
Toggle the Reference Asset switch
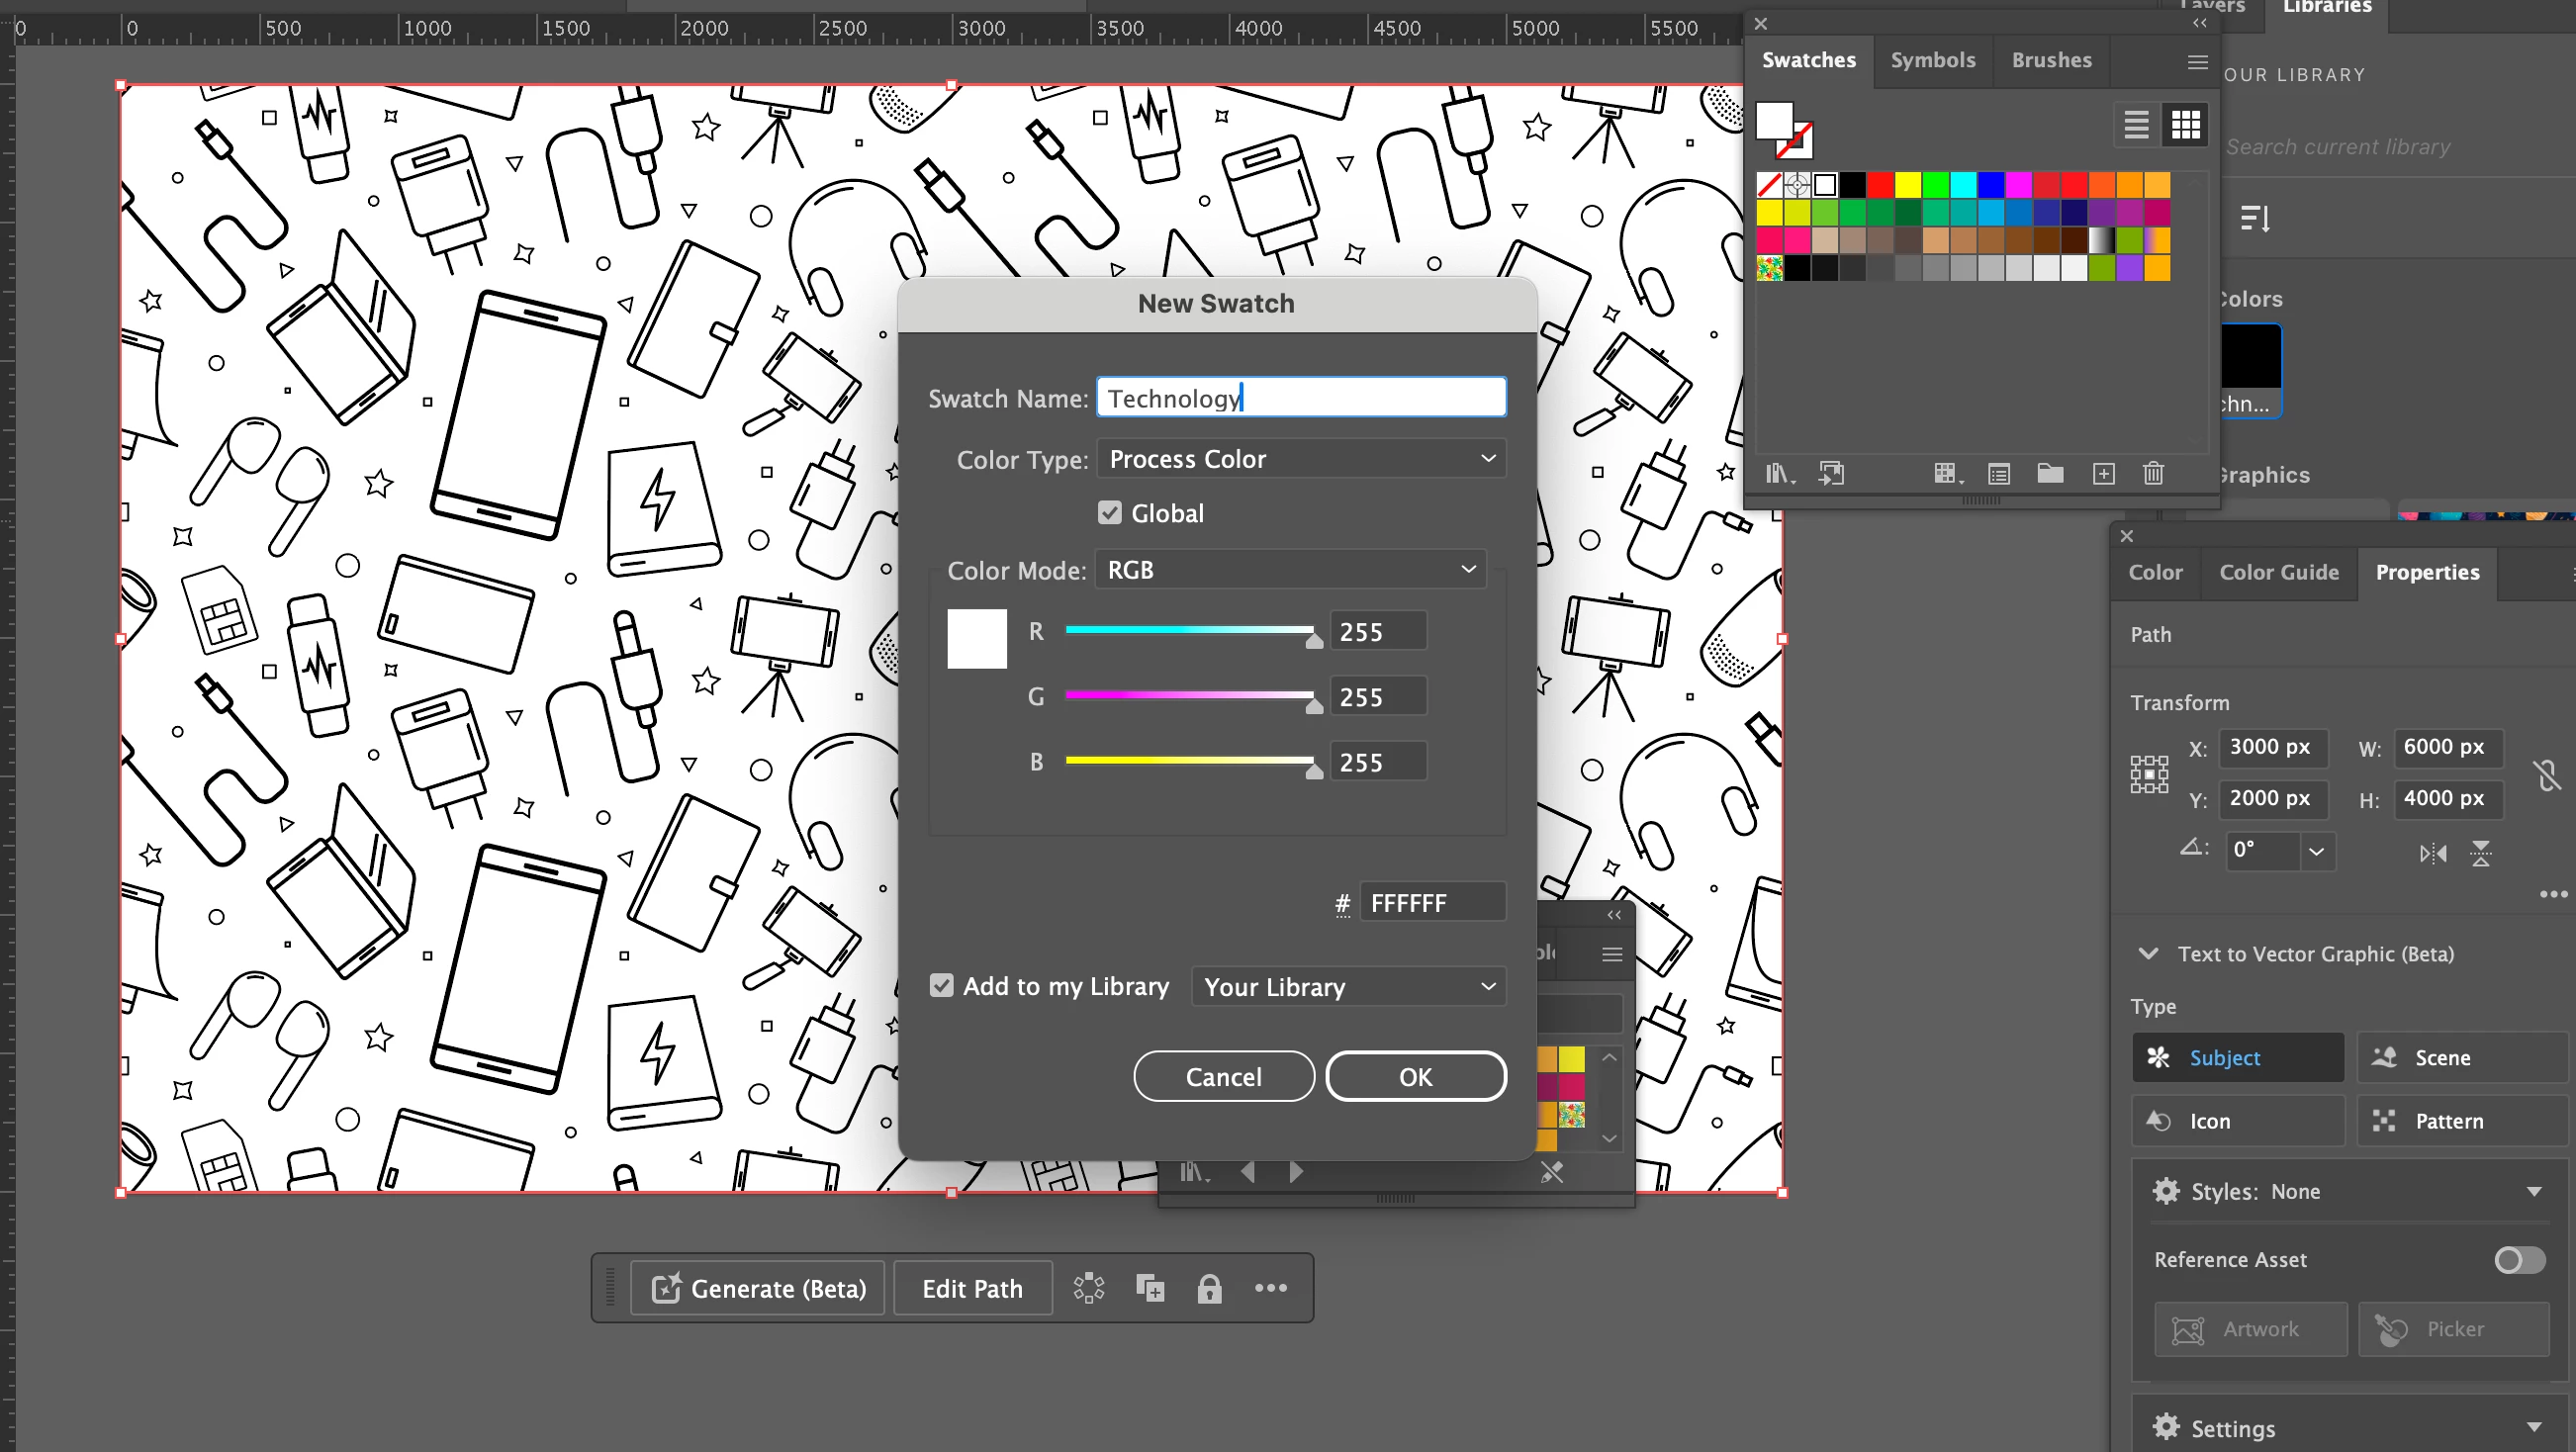point(2518,1259)
